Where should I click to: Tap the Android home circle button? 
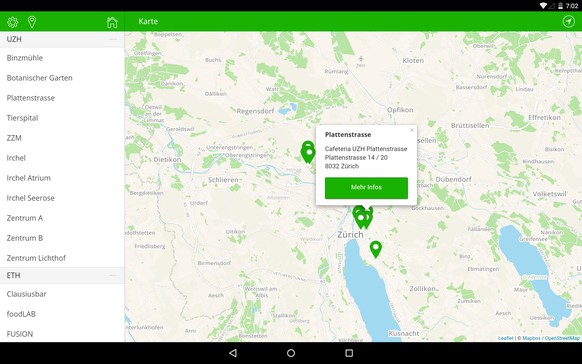[x=291, y=353]
